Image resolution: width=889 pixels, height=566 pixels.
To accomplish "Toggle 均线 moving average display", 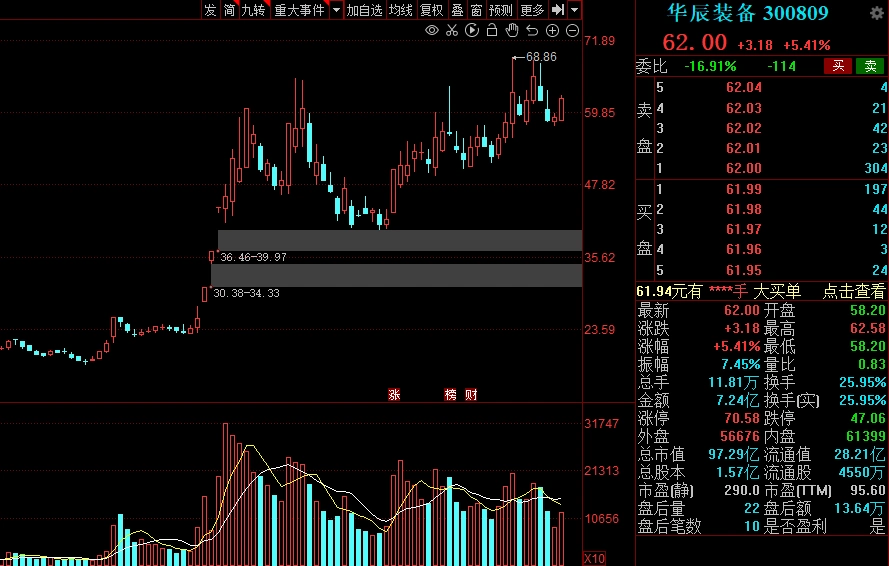I will (x=401, y=10).
